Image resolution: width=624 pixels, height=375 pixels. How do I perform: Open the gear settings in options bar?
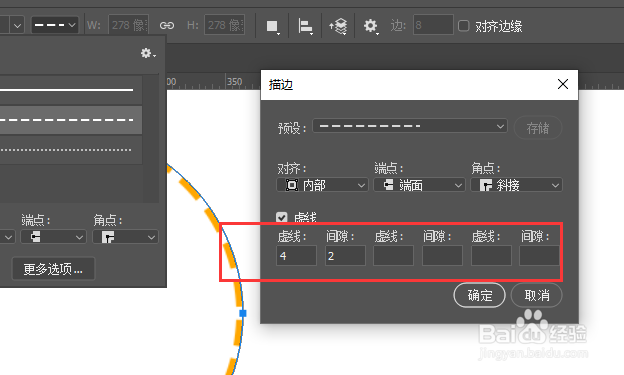click(370, 26)
